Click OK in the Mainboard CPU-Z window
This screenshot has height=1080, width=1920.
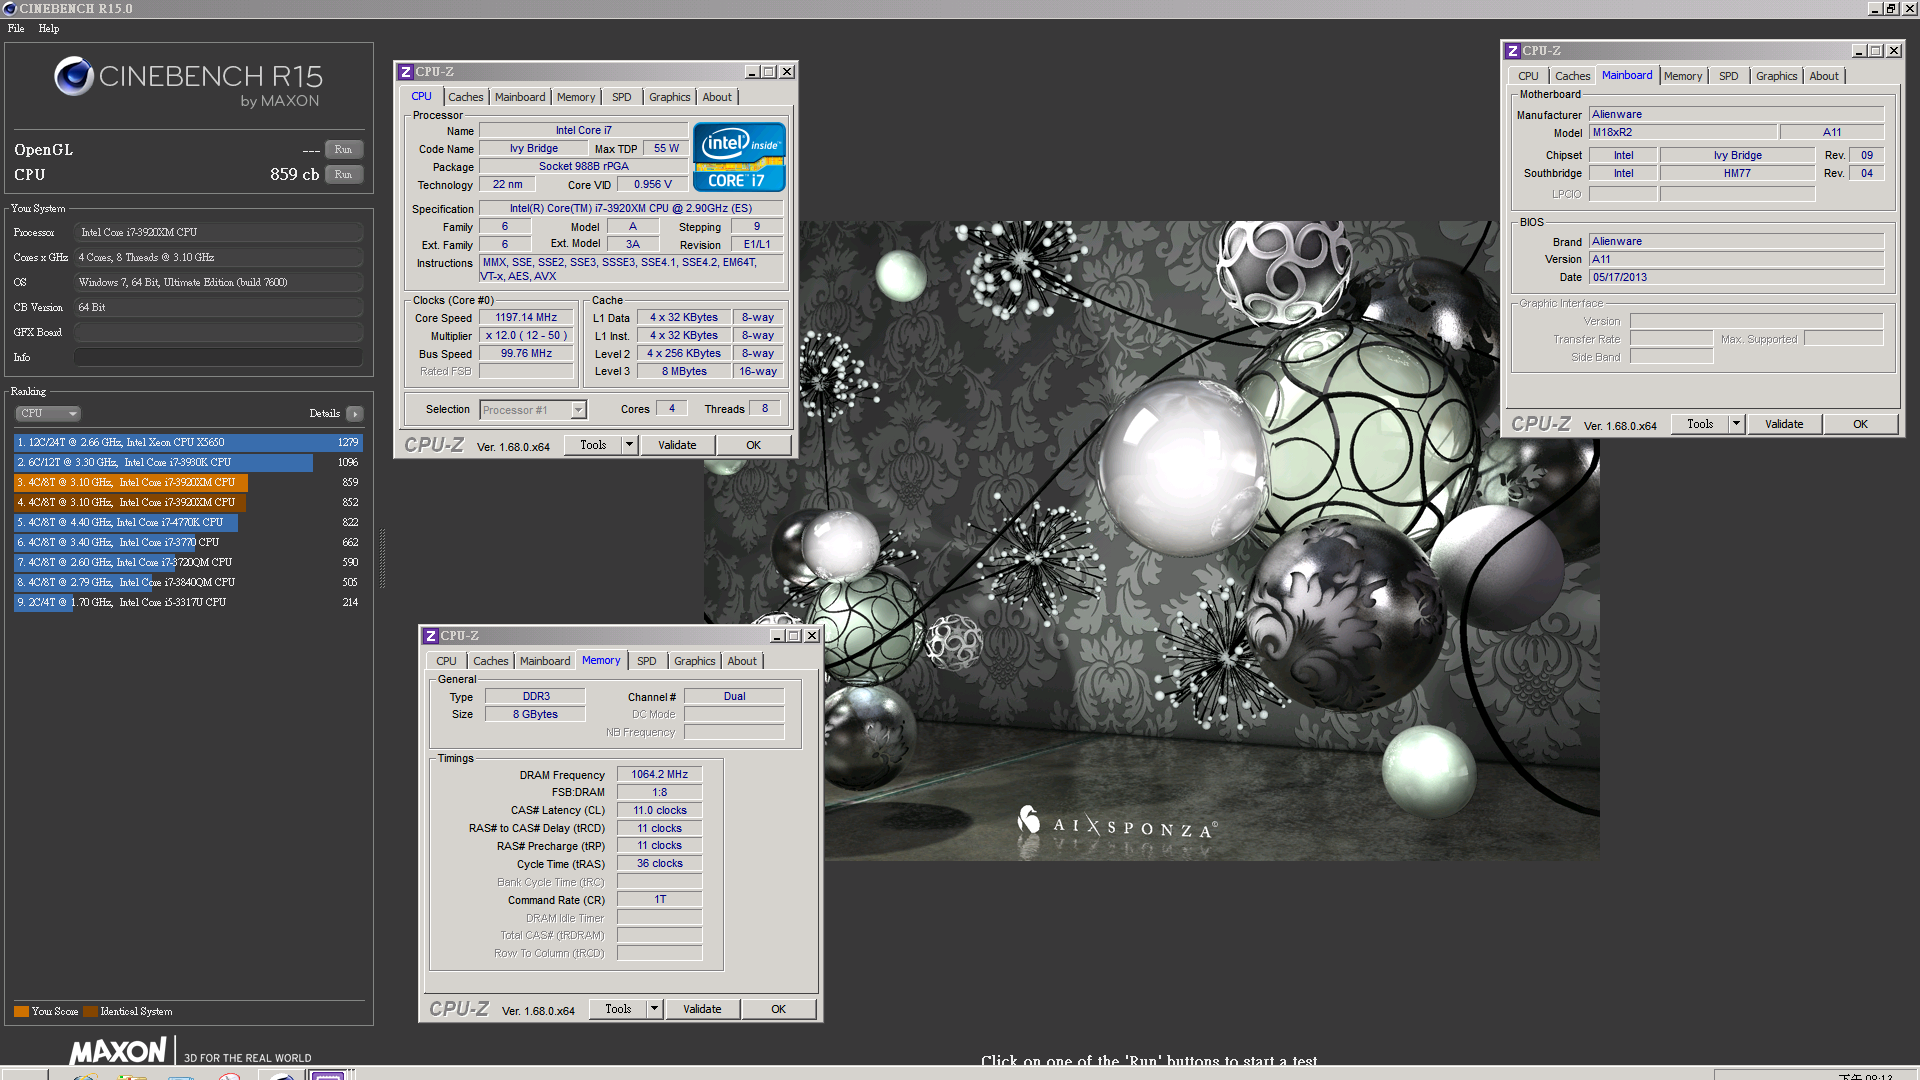click(x=1861, y=424)
